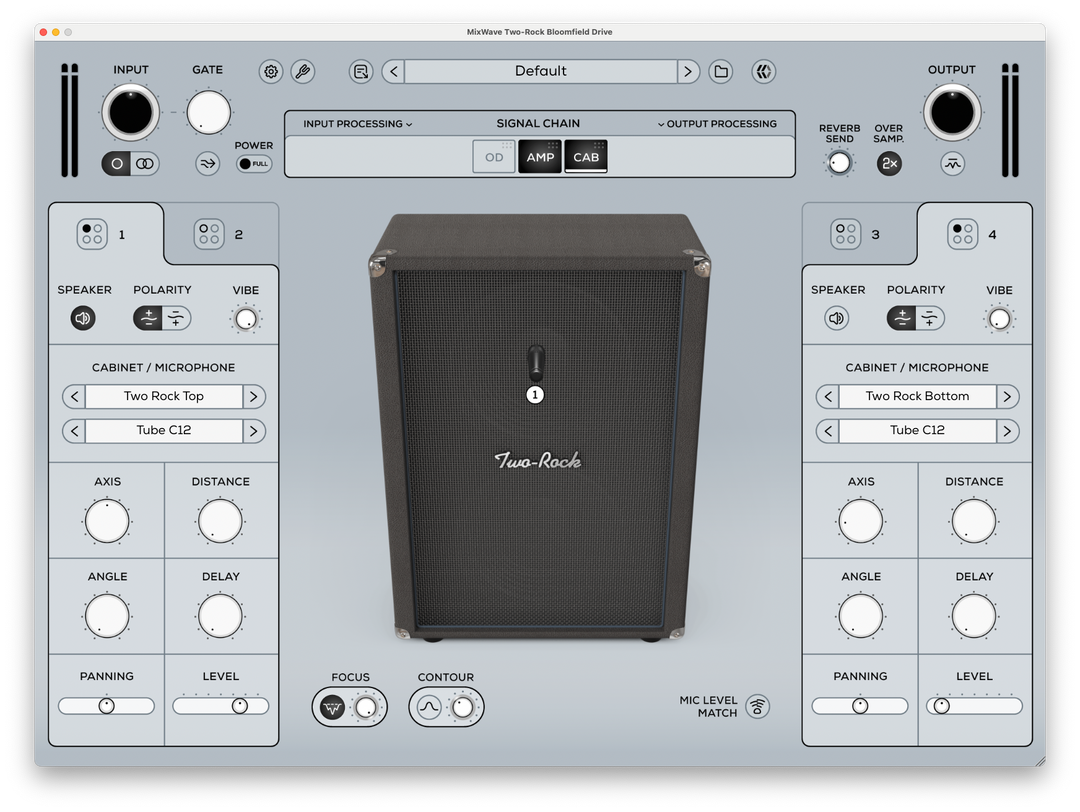Viewport: 1080px width, 812px height.
Task: Click the folder icon beside presets
Action: point(721,71)
